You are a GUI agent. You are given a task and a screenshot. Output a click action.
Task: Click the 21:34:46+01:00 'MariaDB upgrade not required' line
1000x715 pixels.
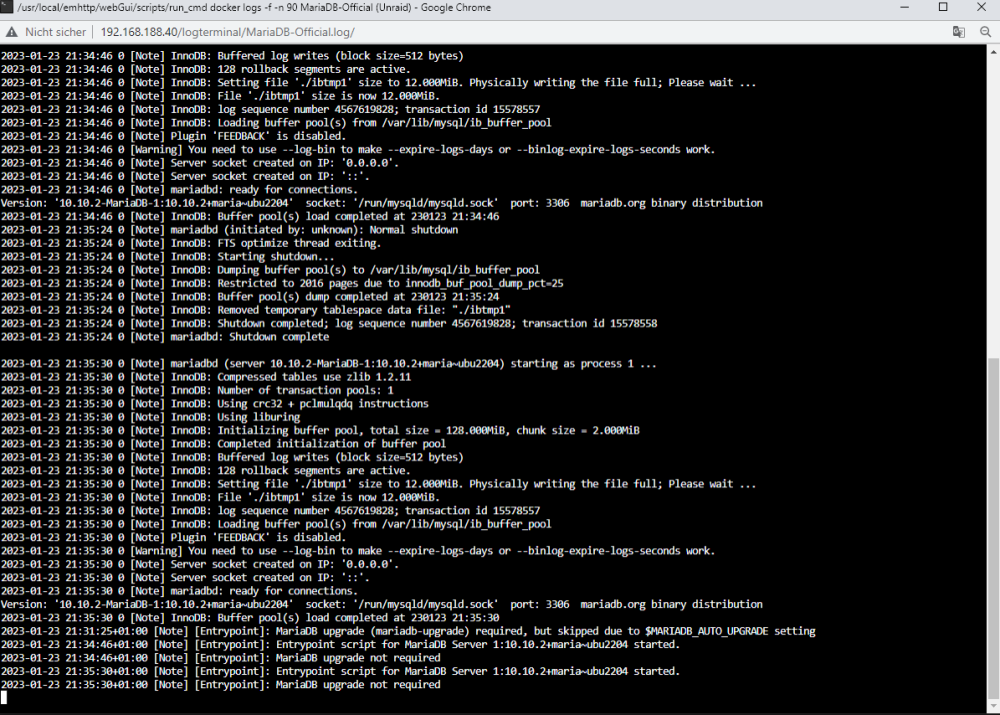coord(221,658)
